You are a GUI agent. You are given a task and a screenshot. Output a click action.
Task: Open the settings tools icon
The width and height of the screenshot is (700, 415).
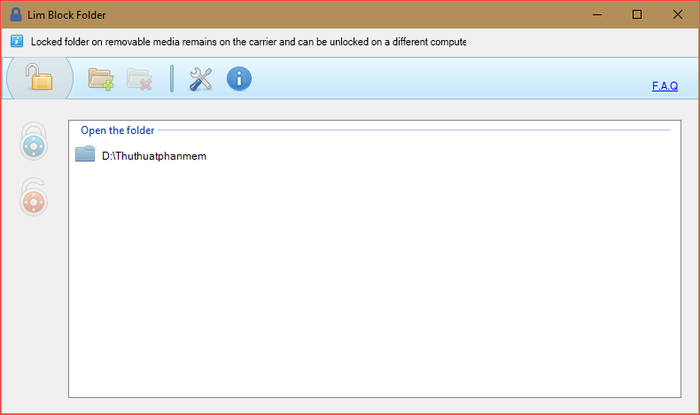pyautogui.click(x=200, y=79)
